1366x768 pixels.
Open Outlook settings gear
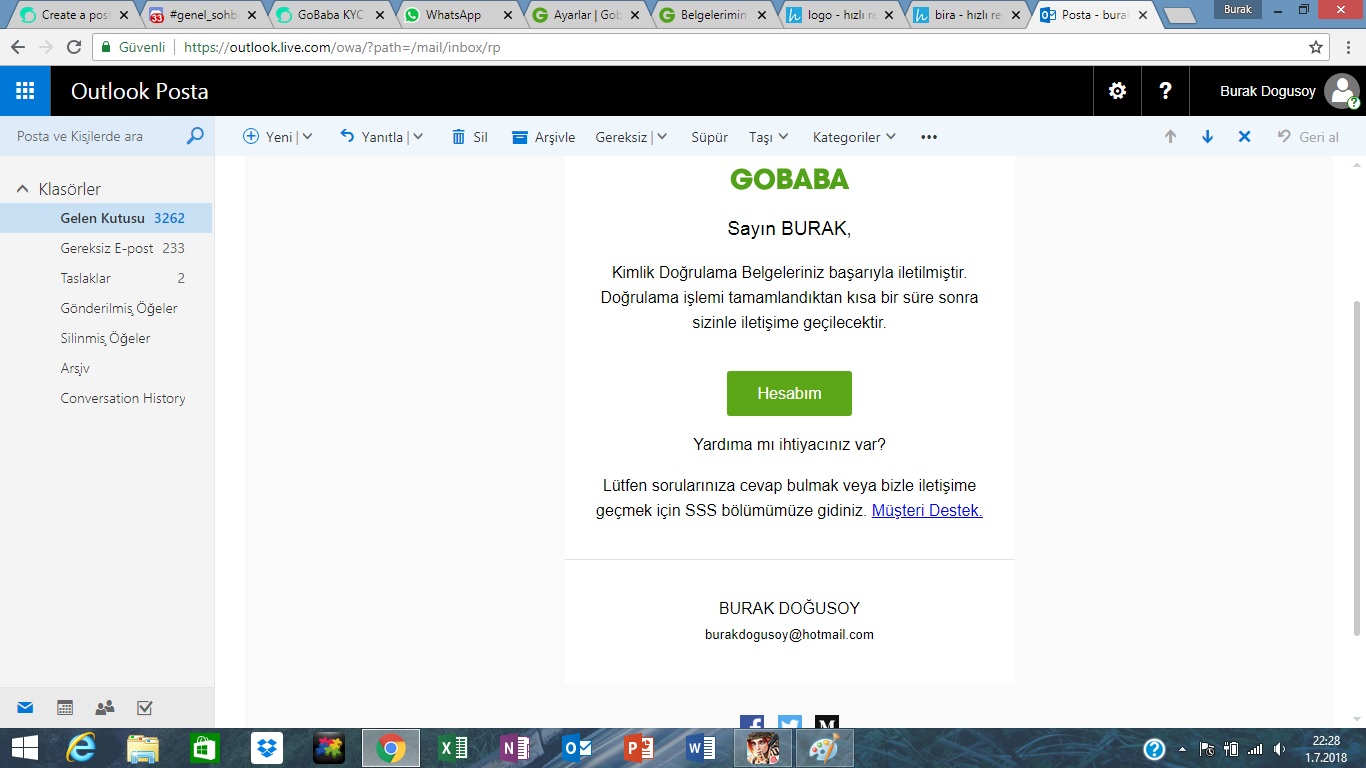click(x=1117, y=91)
